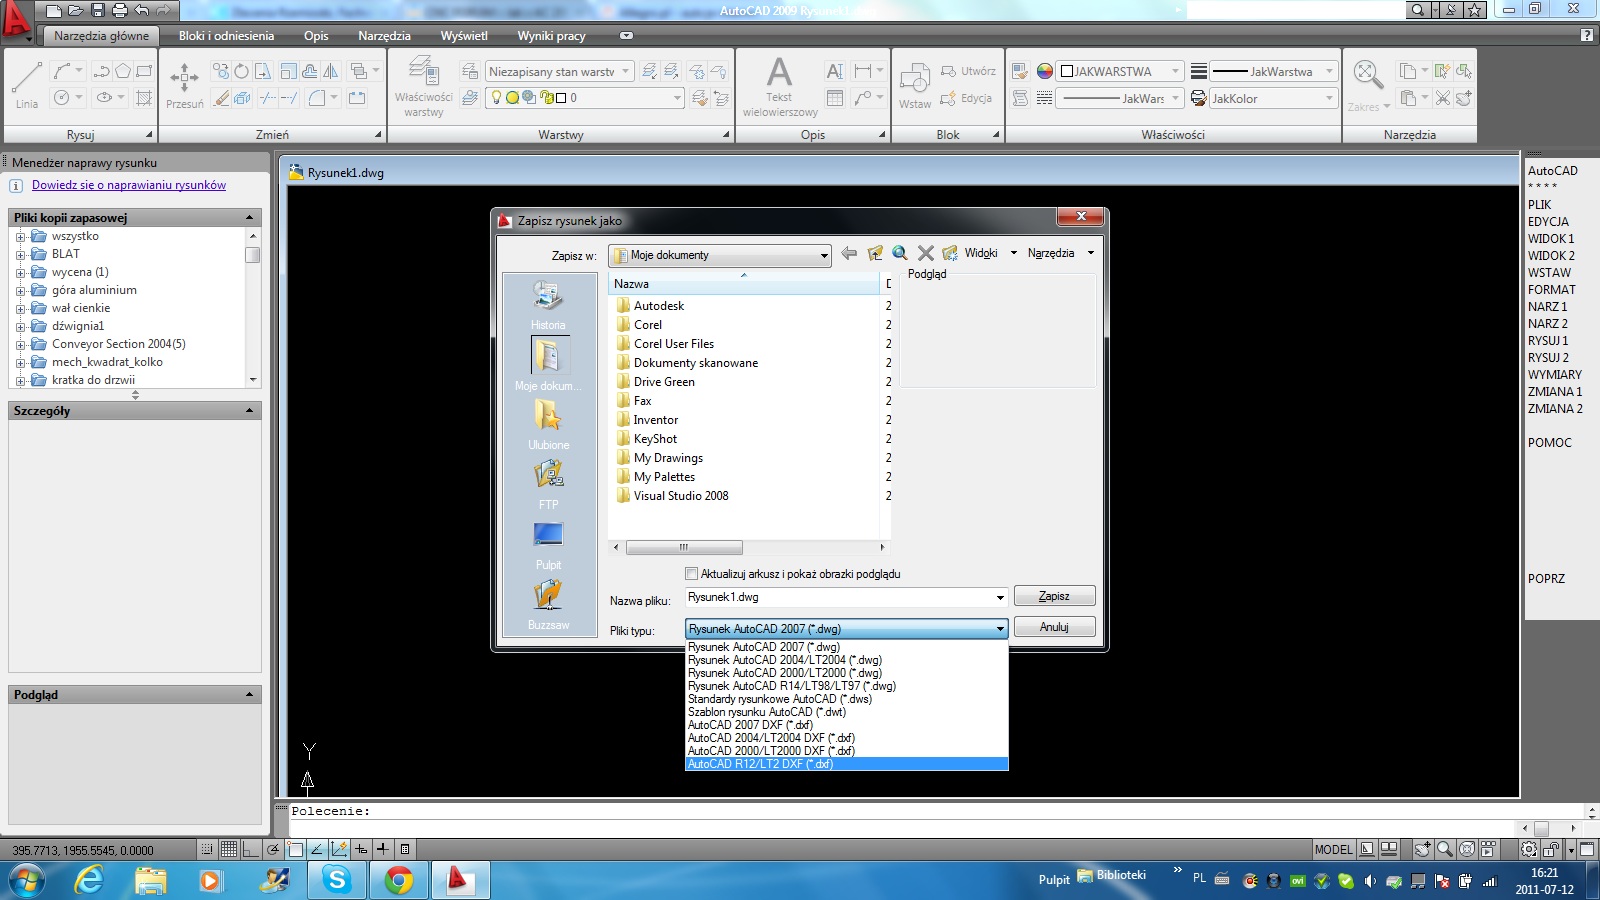The image size is (1600, 900).
Task: Open Buzzsaw in the dialog places bar
Action: point(548,604)
